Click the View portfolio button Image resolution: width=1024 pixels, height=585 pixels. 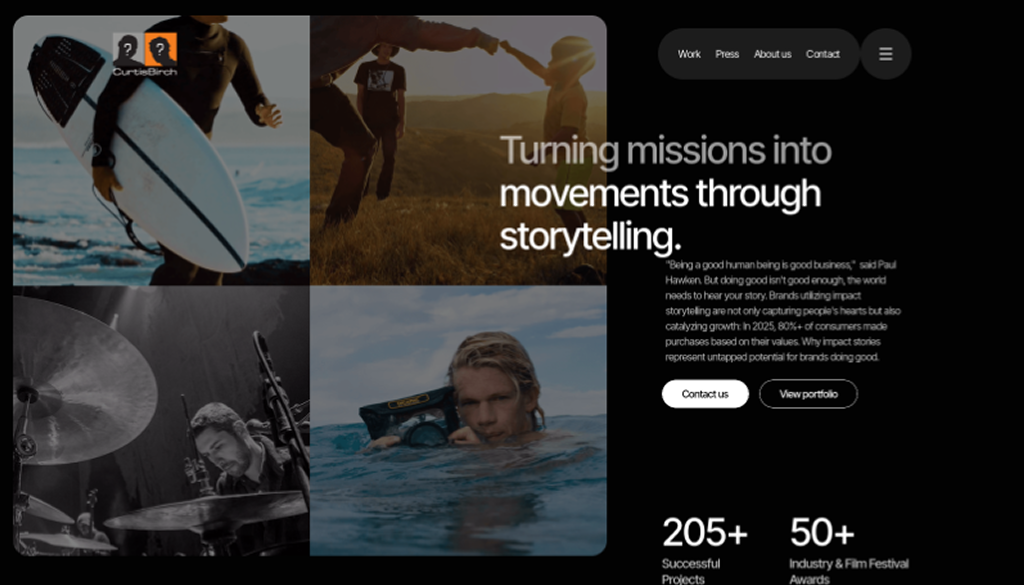tap(808, 394)
